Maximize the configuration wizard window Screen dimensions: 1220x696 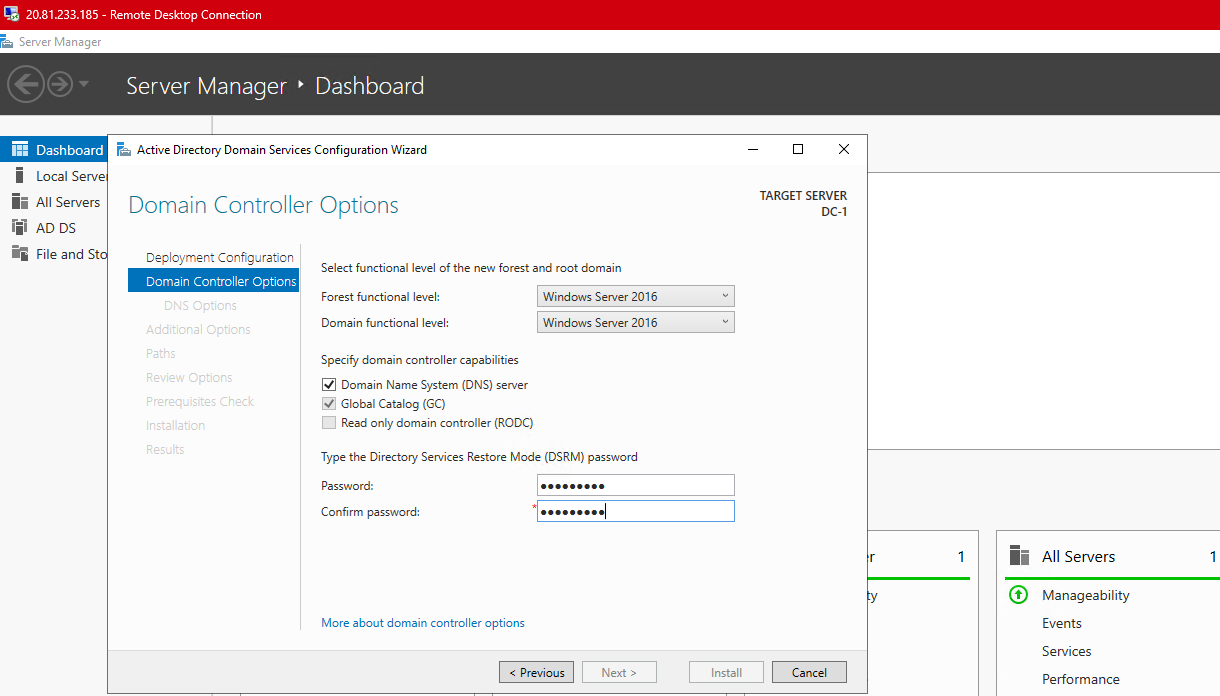798,150
